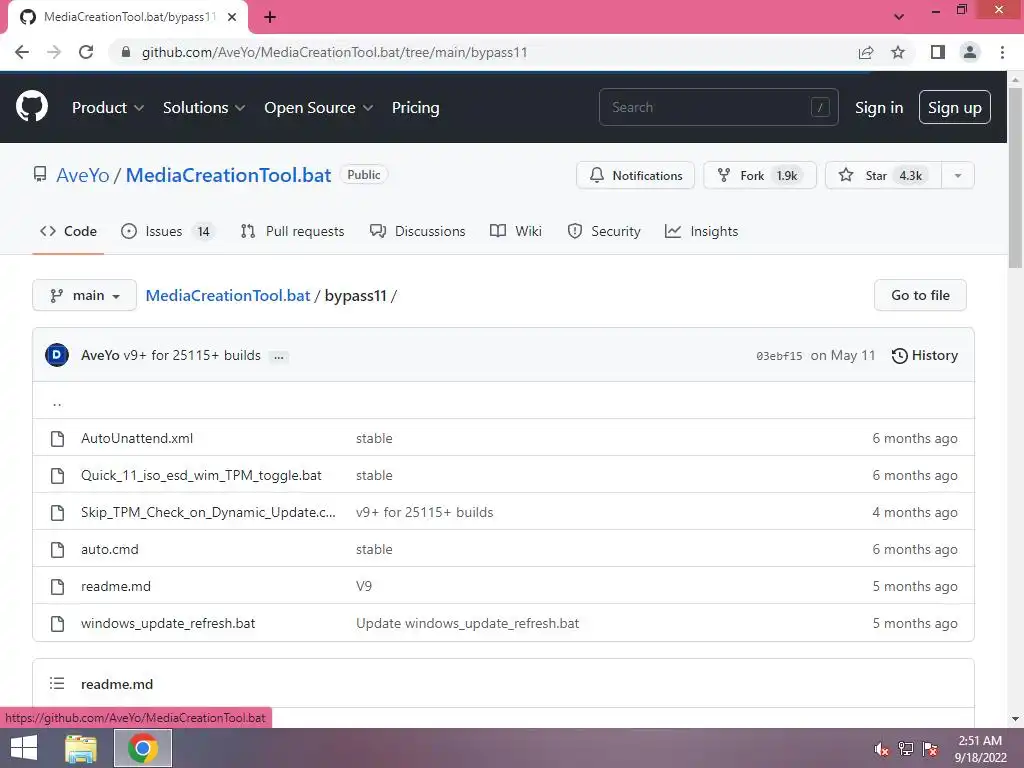Screen dimensions: 1024x768
Task: Open readme.md file in list
Action: [116, 586]
